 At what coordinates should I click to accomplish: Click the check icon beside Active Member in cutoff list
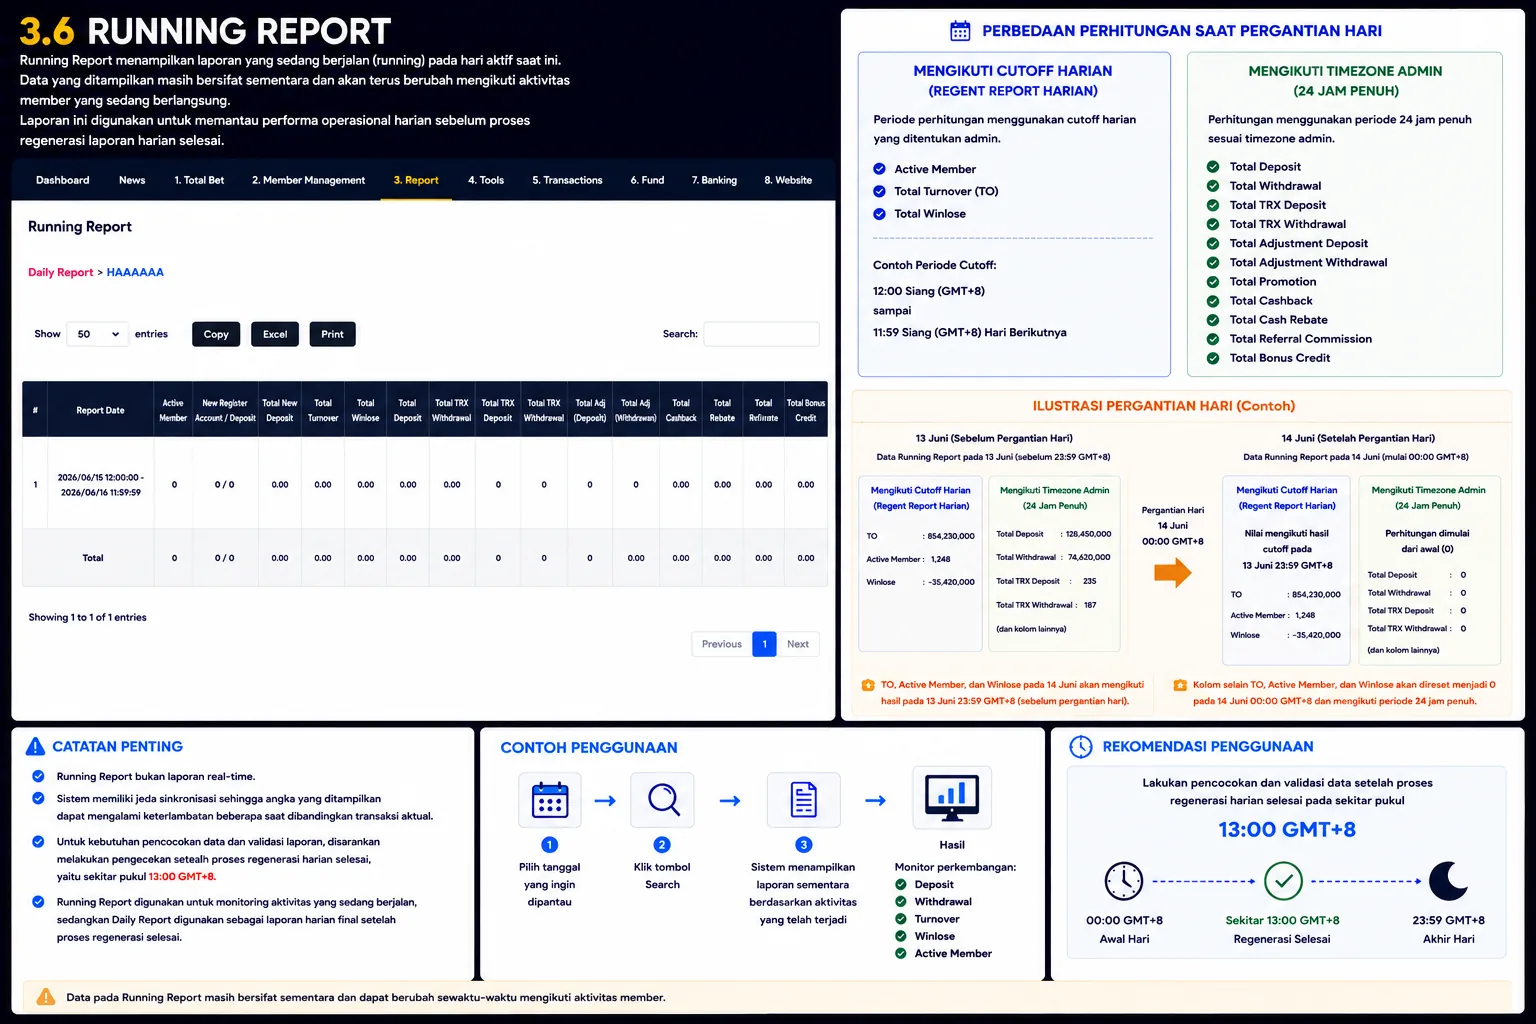click(880, 169)
